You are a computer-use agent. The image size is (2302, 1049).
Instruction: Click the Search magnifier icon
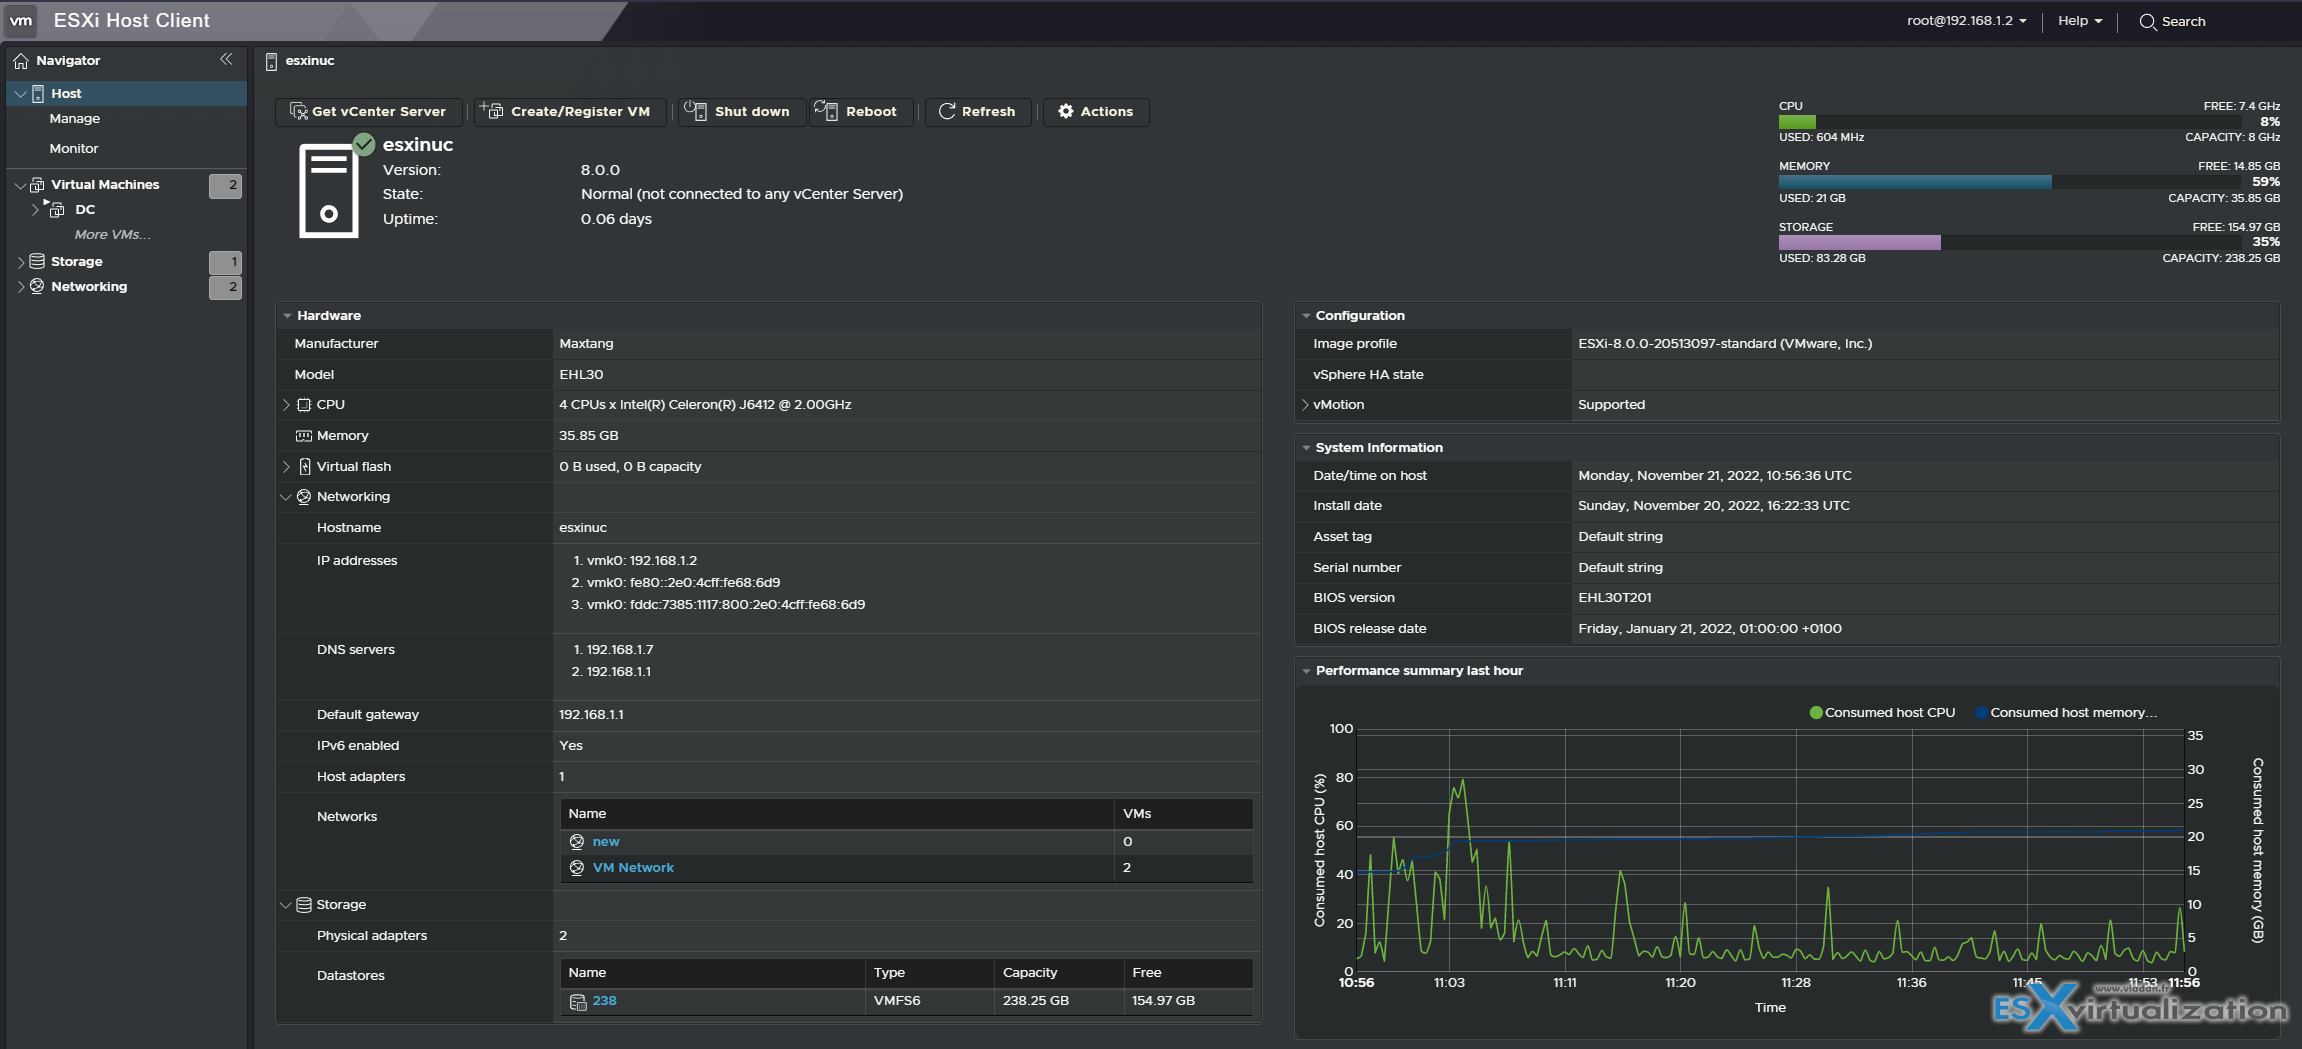(x=2147, y=21)
